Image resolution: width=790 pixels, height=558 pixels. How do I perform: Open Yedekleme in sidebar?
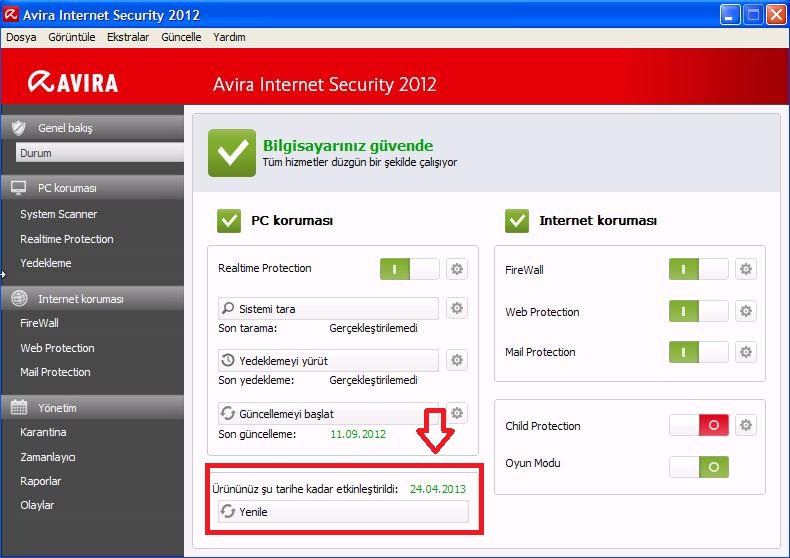click(45, 263)
